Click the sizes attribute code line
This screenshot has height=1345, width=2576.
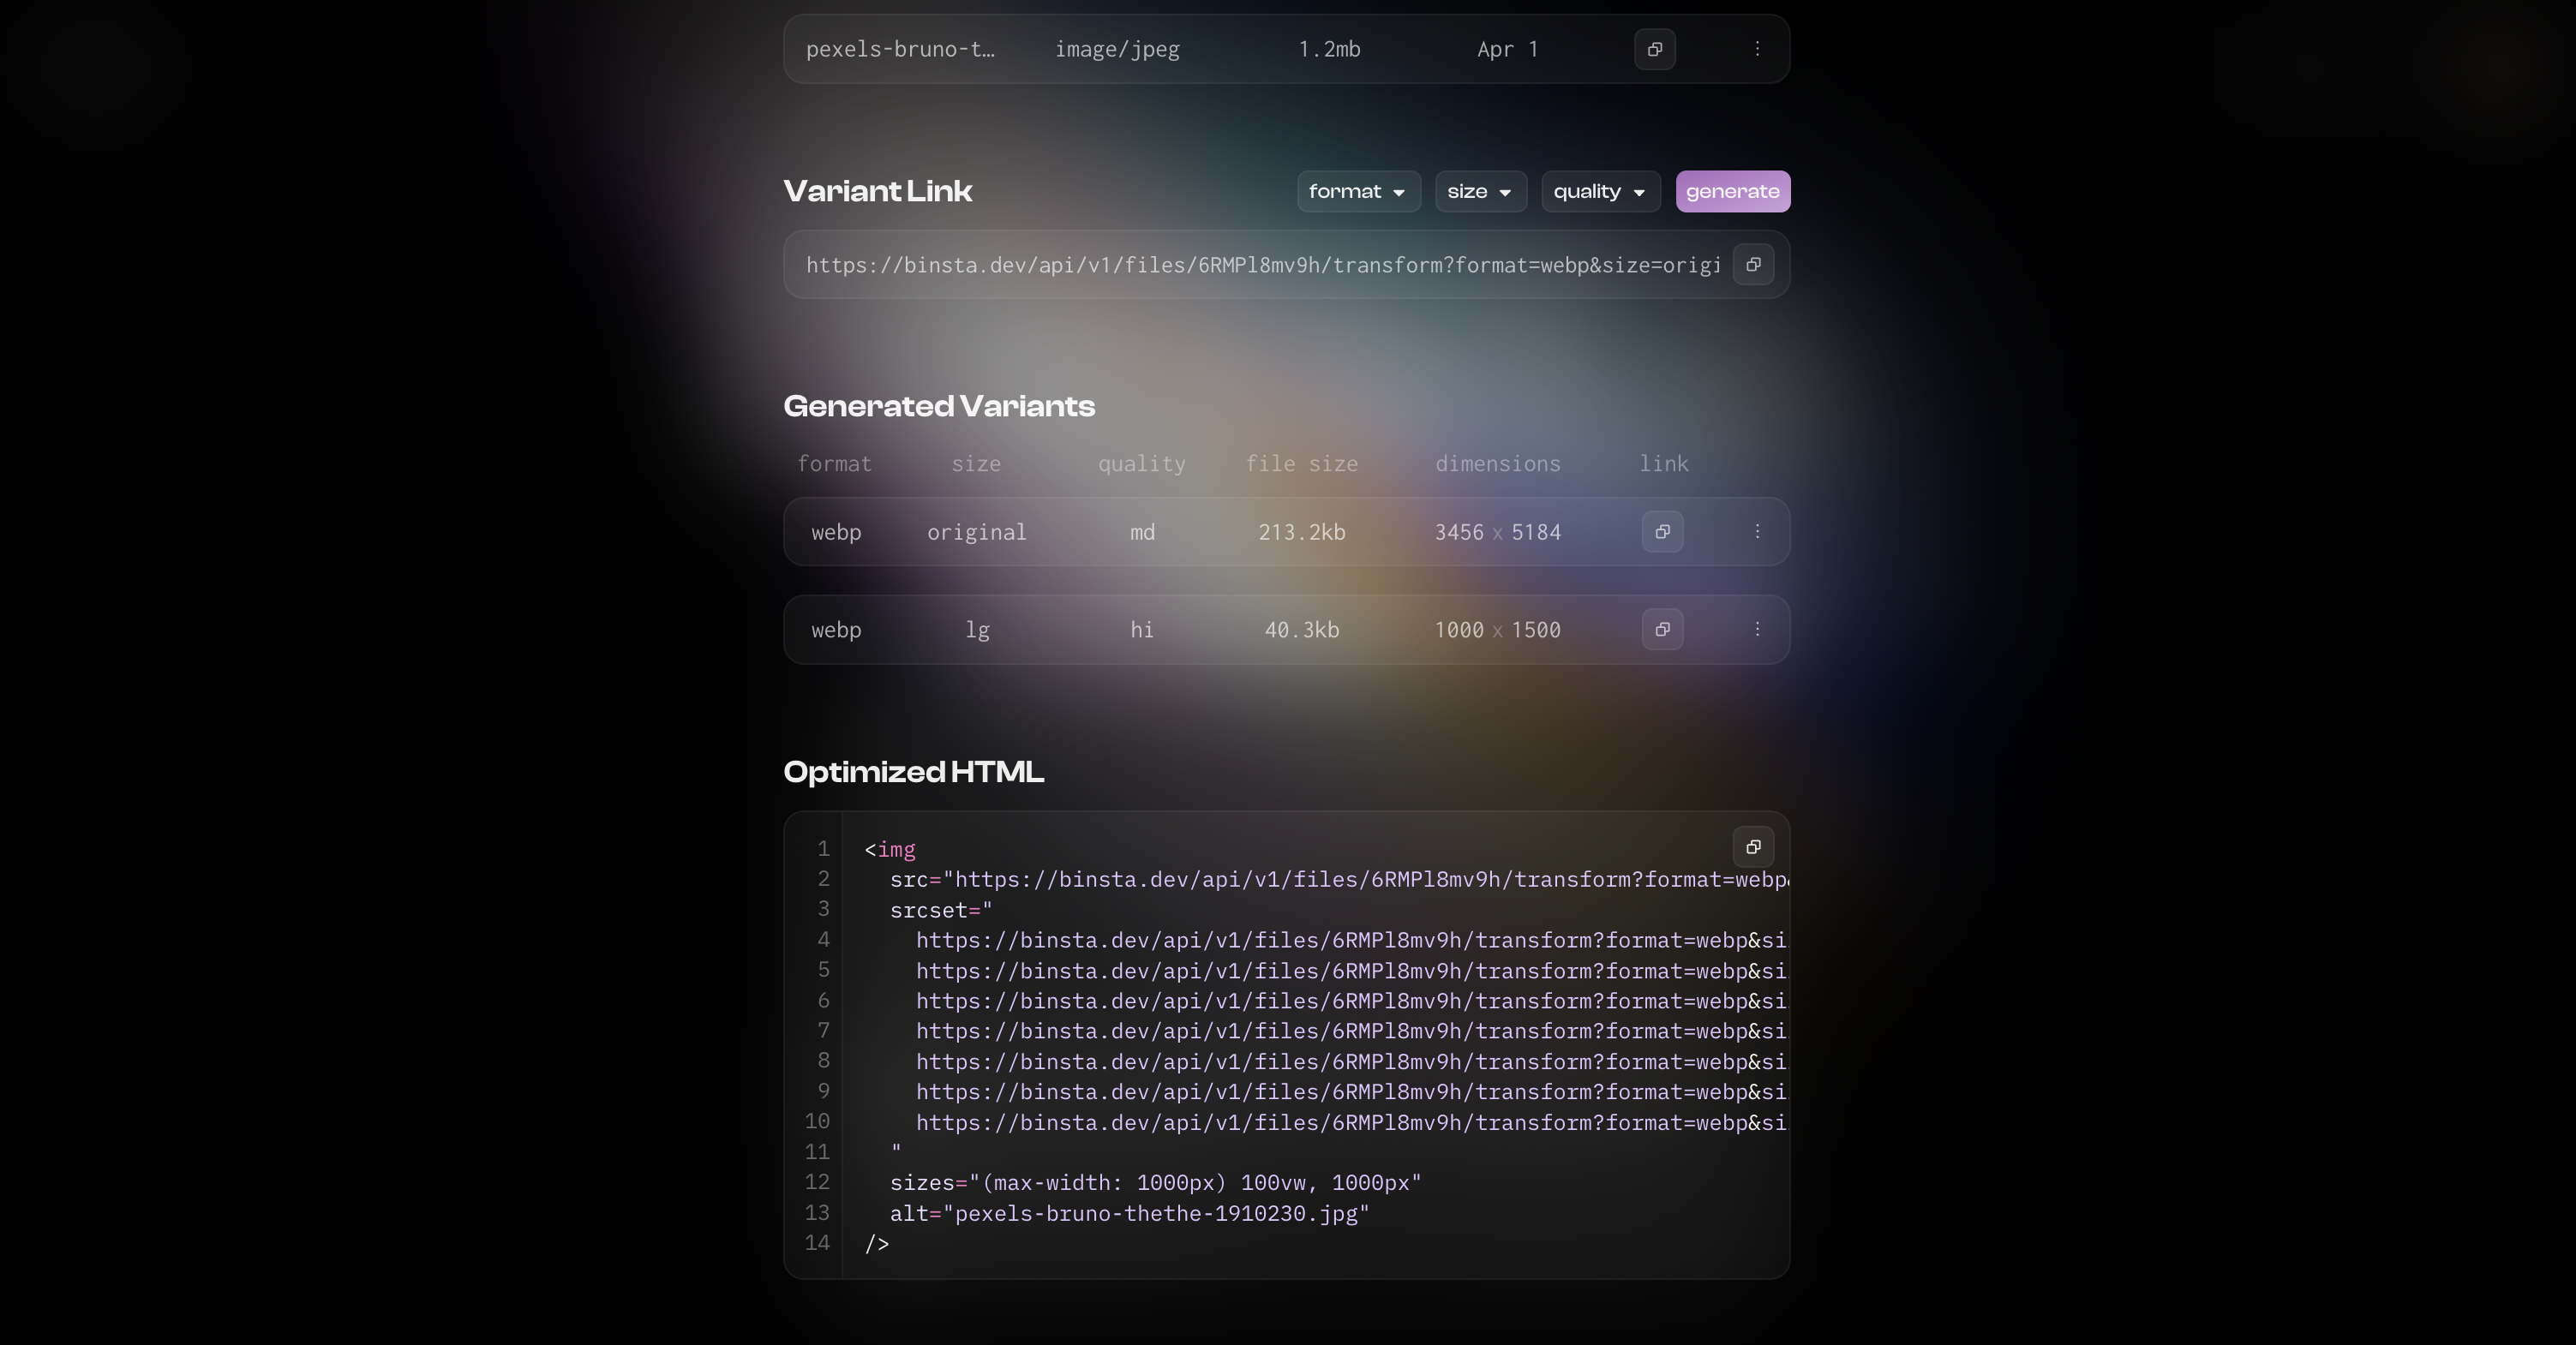tap(1156, 1183)
